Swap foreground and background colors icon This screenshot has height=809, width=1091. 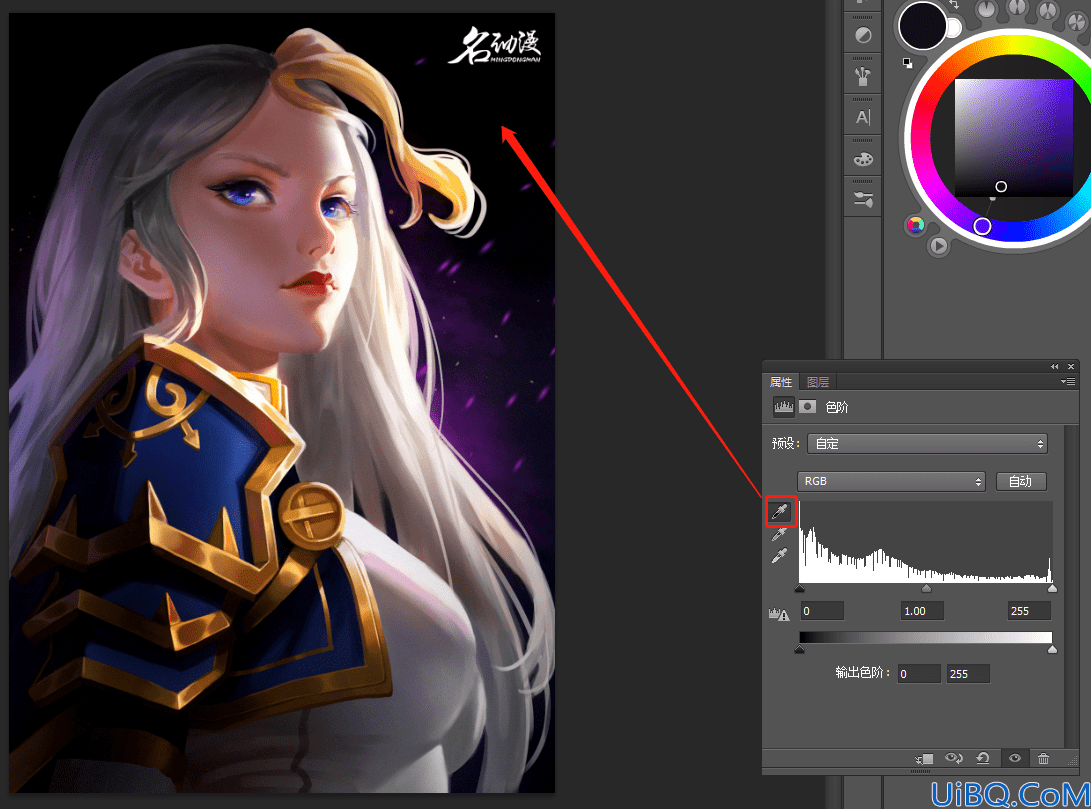pyautogui.click(x=954, y=5)
